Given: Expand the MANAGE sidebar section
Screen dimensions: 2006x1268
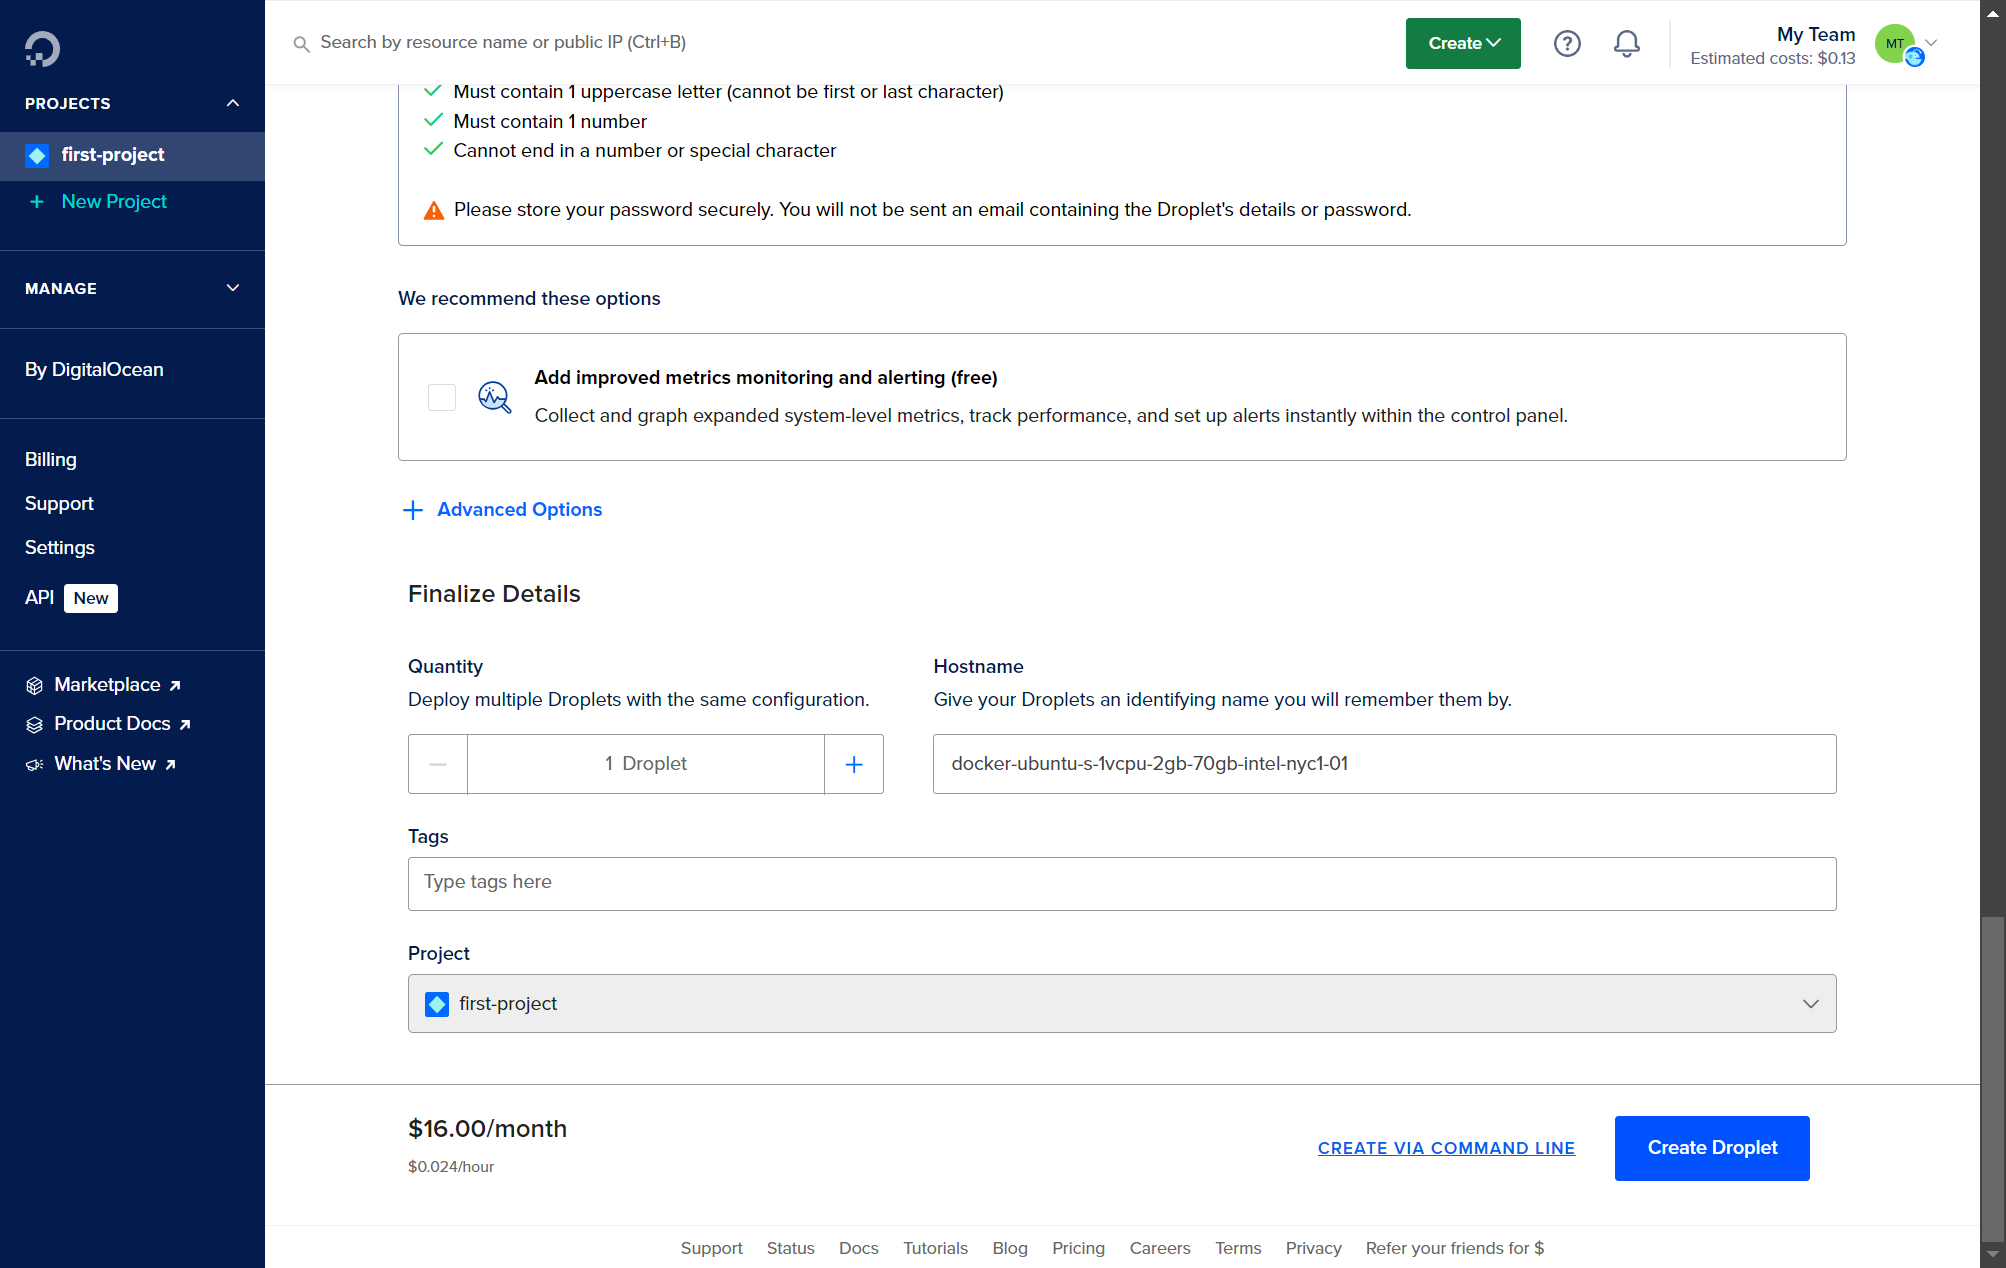Looking at the screenshot, I should [233, 288].
